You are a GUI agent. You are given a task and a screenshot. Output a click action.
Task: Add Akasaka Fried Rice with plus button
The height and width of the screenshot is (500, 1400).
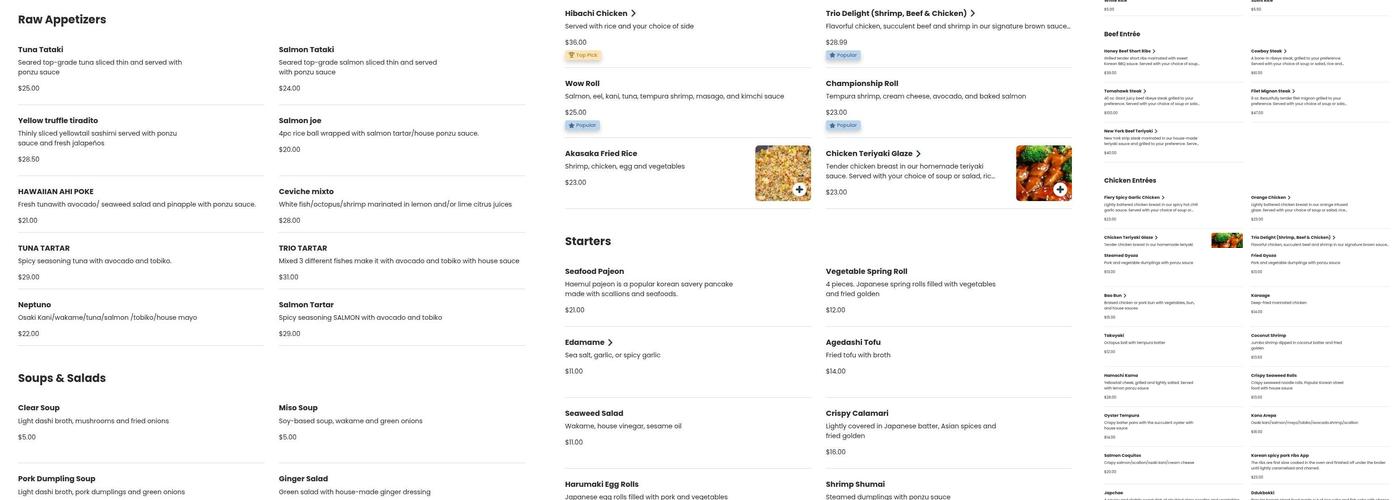click(x=799, y=189)
